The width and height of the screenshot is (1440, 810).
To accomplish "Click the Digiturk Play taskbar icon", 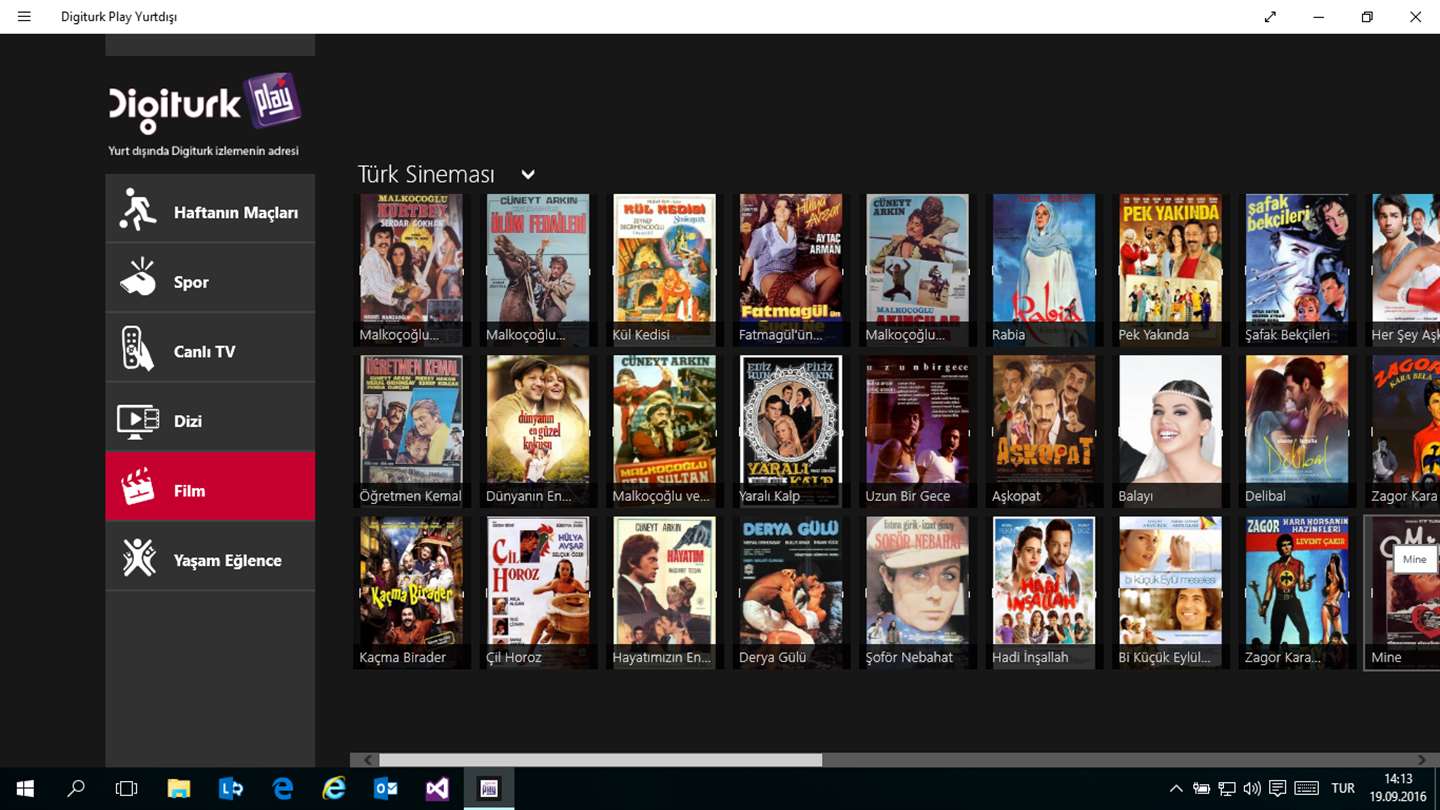I will point(489,789).
